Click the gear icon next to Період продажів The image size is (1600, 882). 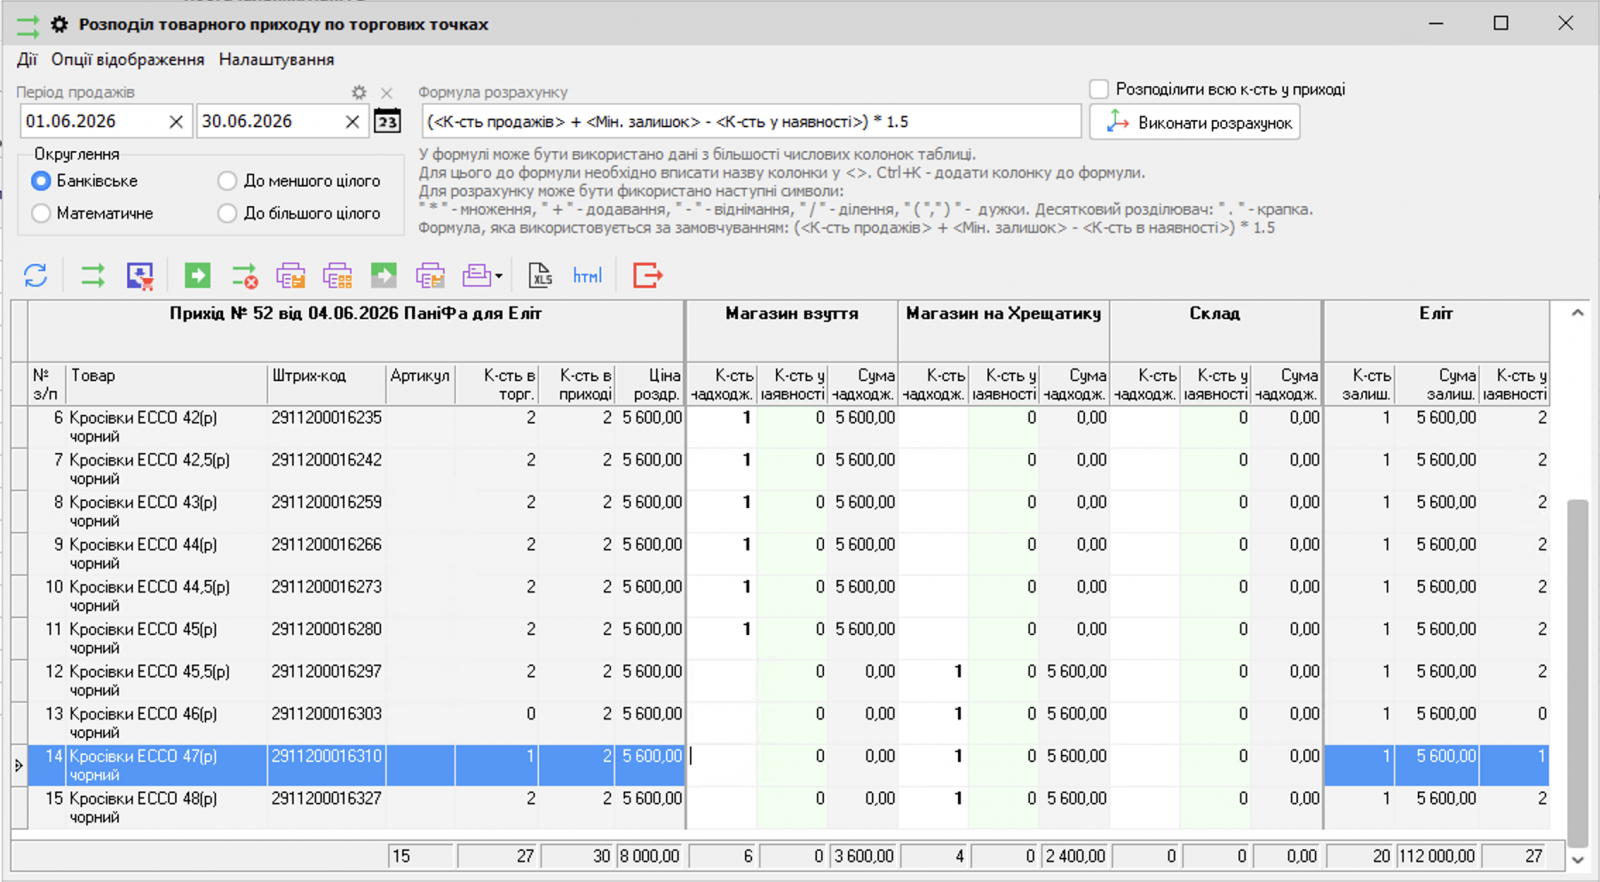tap(359, 92)
